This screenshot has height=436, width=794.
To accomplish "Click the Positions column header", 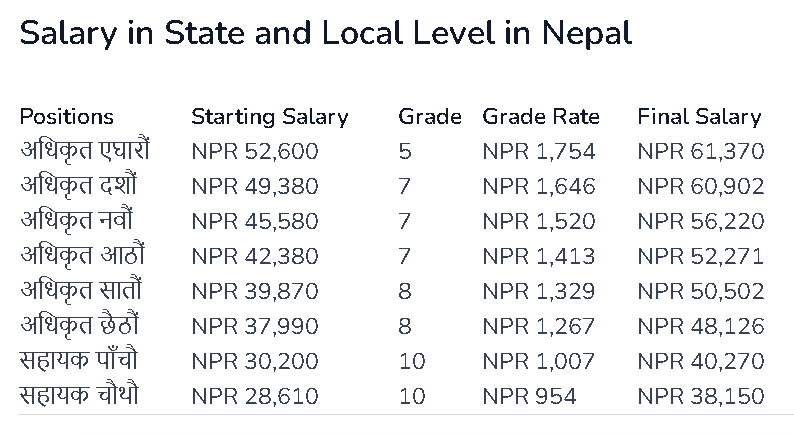I will coord(67,117).
